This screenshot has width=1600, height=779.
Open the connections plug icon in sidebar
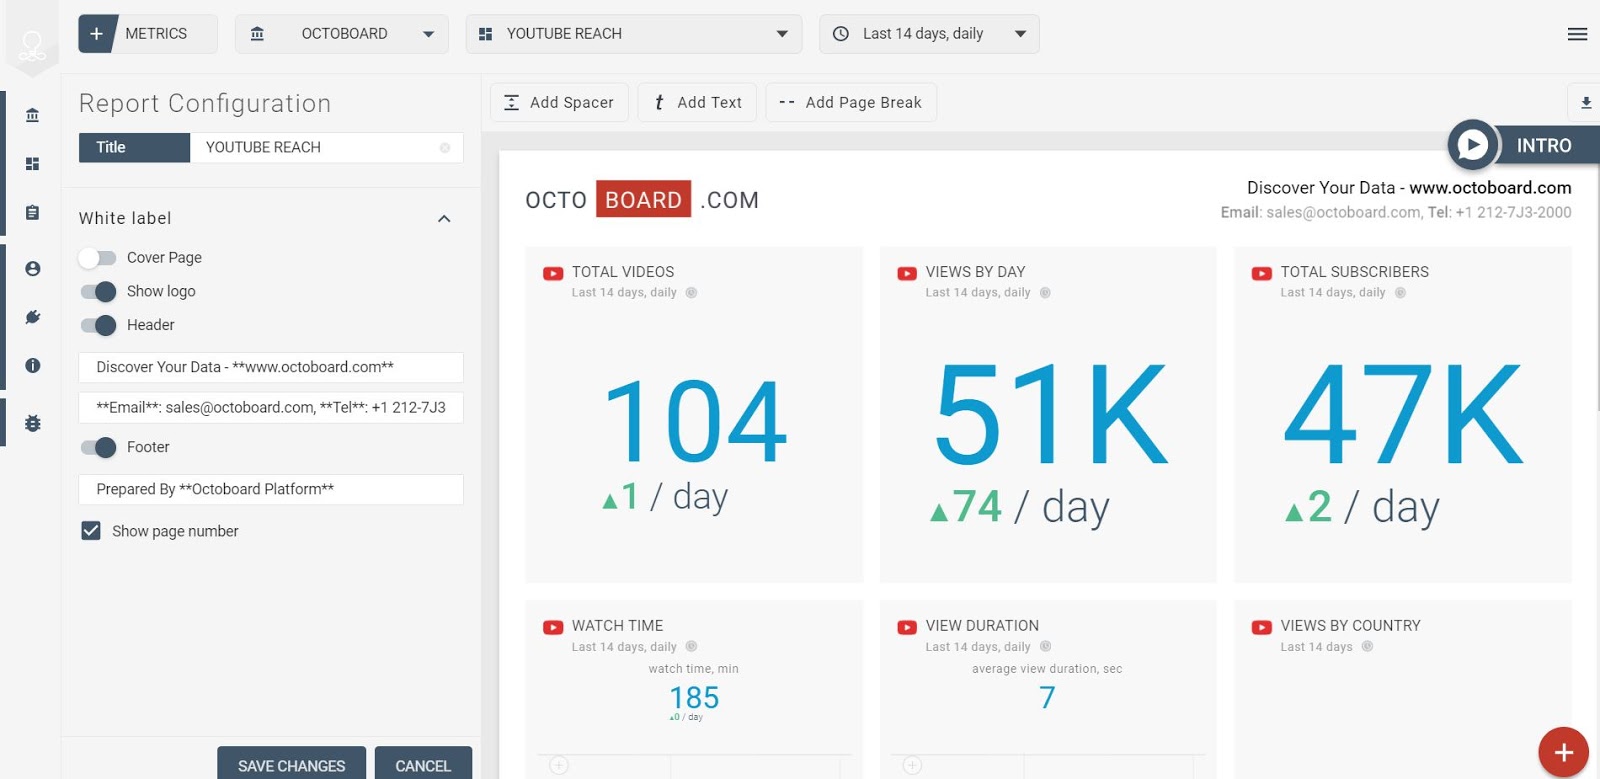[x=33, y=317]
